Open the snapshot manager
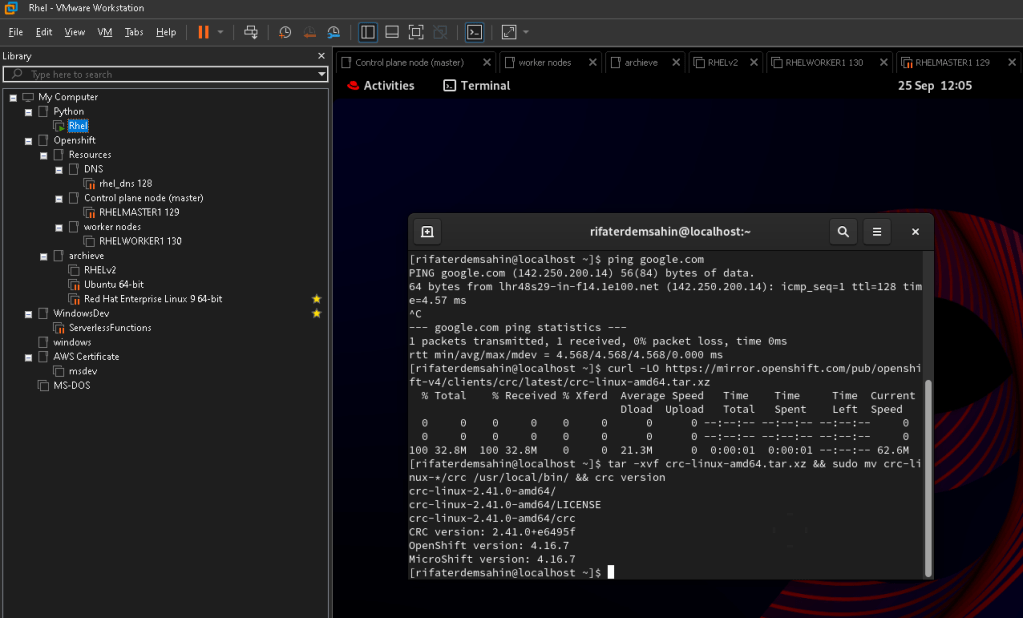This screenshot has width=1023, height=618. click(333, 32)
